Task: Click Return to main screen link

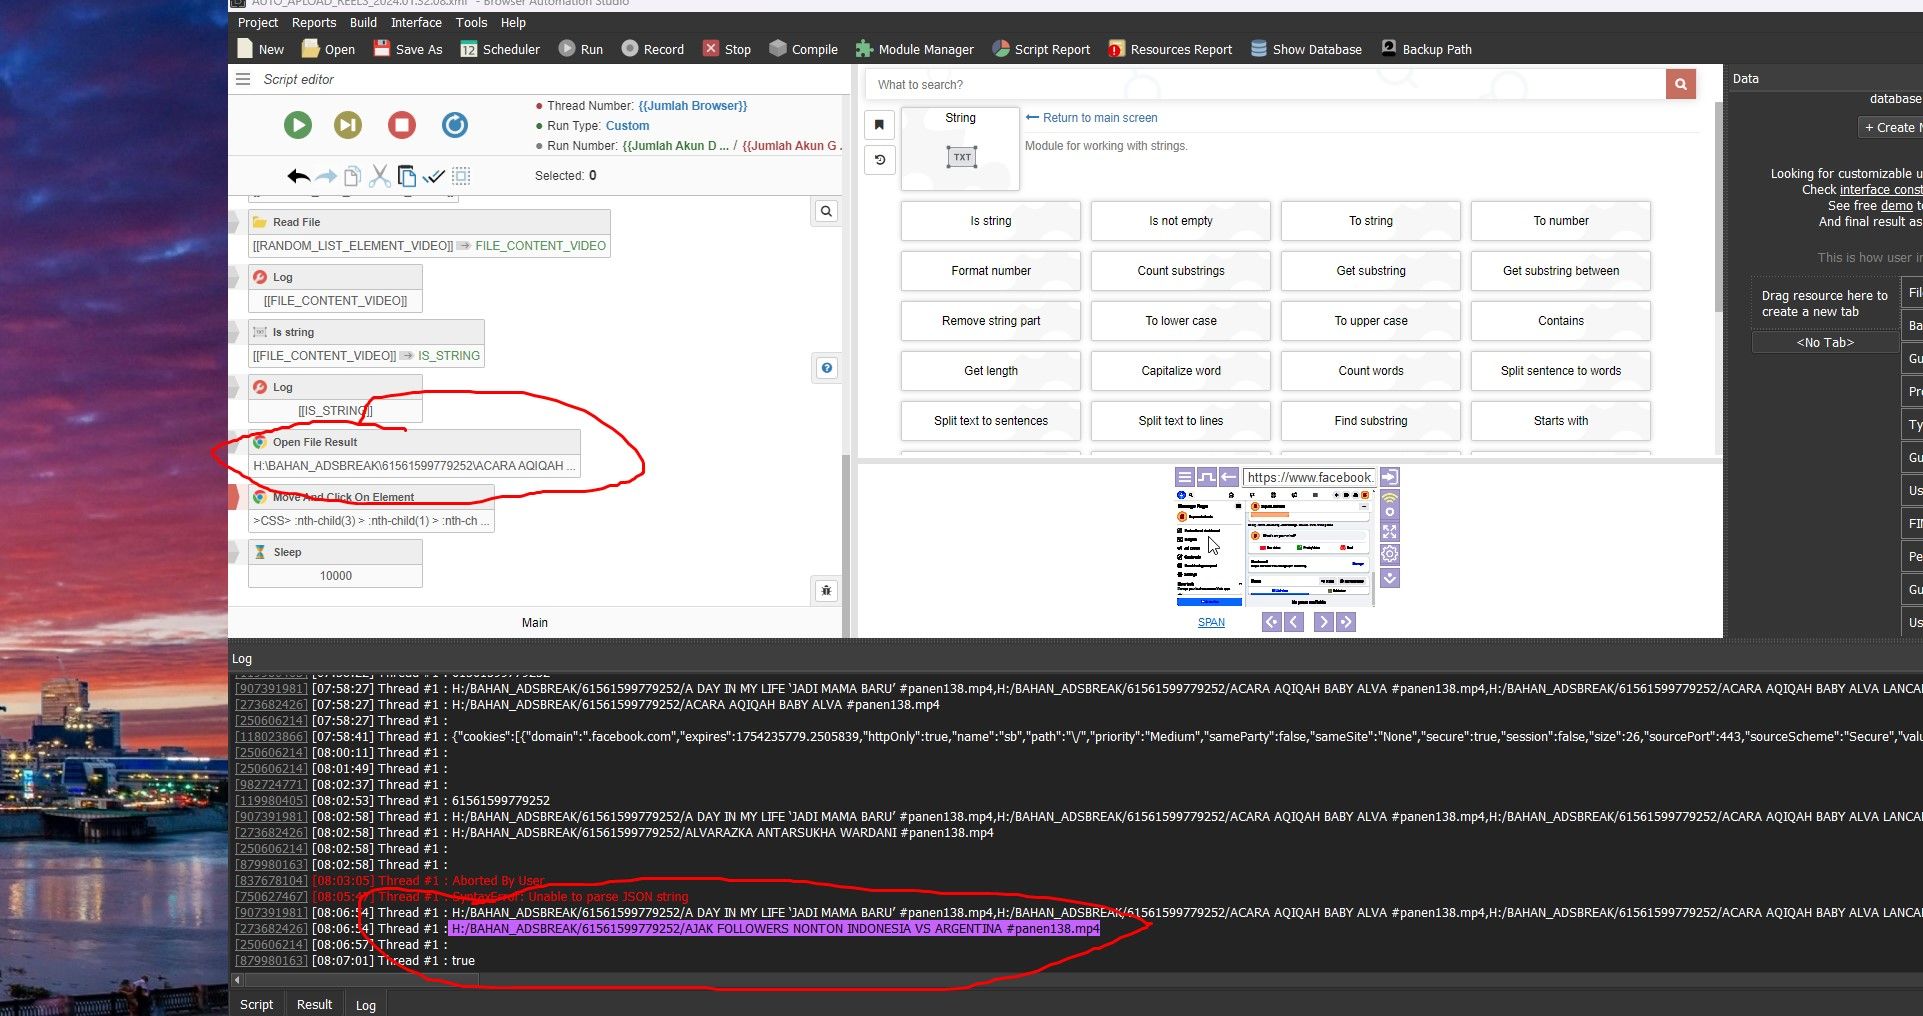Action: [1099, 118]
